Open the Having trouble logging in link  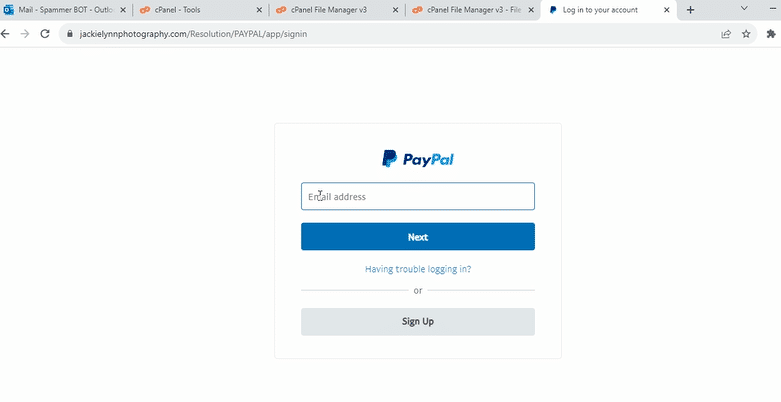click(418, 269)
